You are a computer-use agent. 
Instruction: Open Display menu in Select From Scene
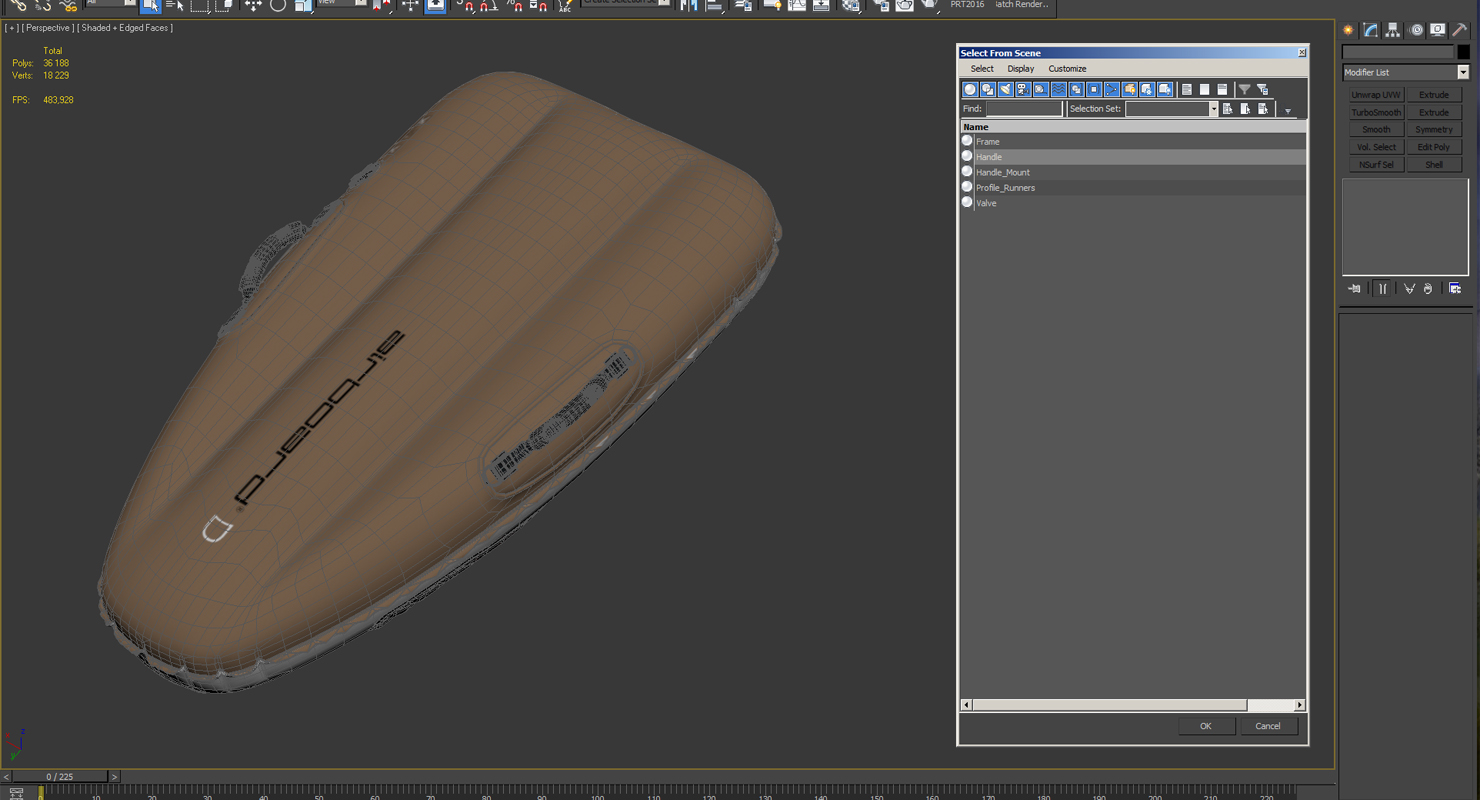click(1021, 69)
